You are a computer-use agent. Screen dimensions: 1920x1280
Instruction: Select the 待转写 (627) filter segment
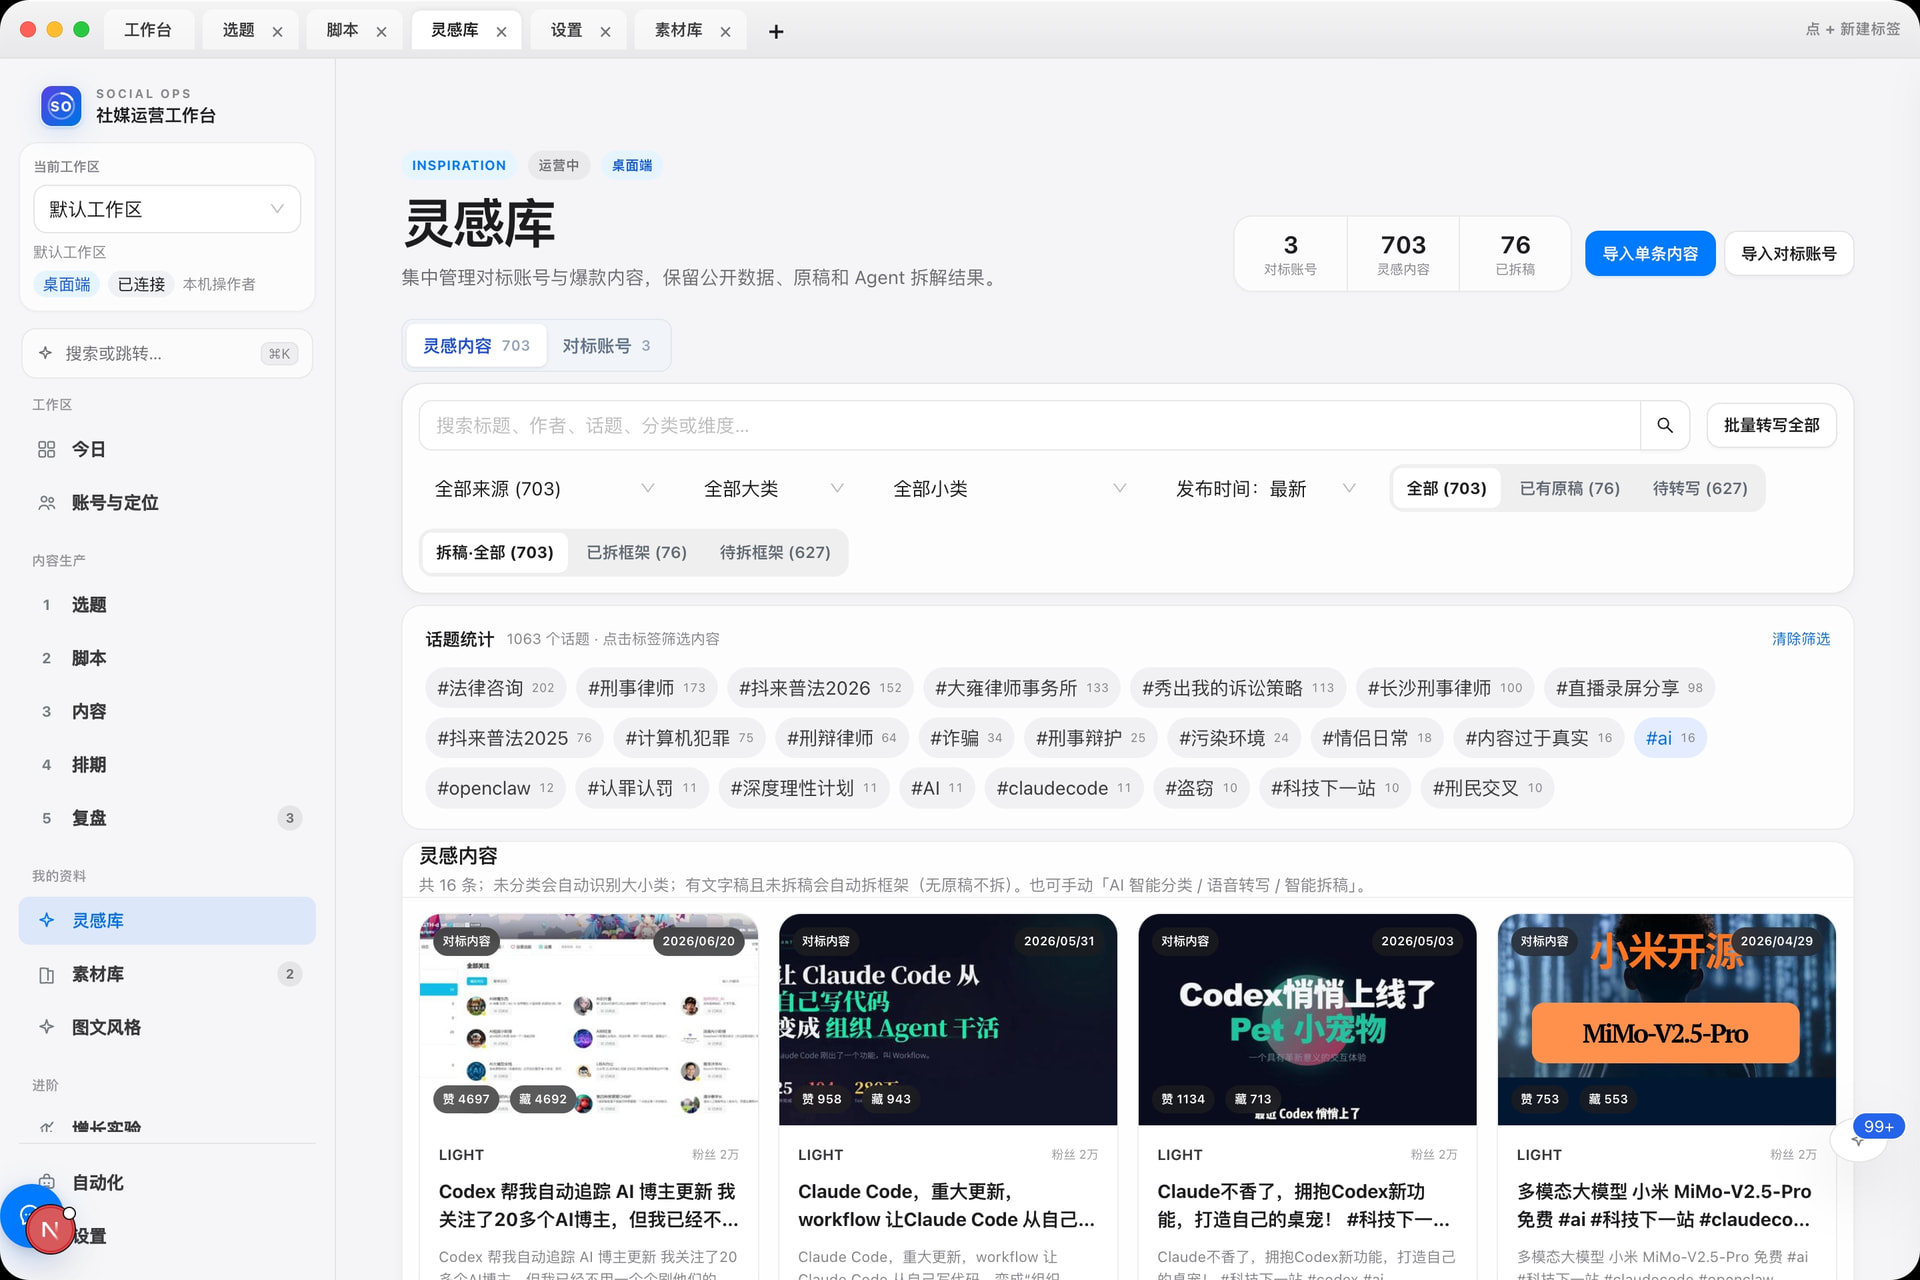click(x=1700, y=489)
